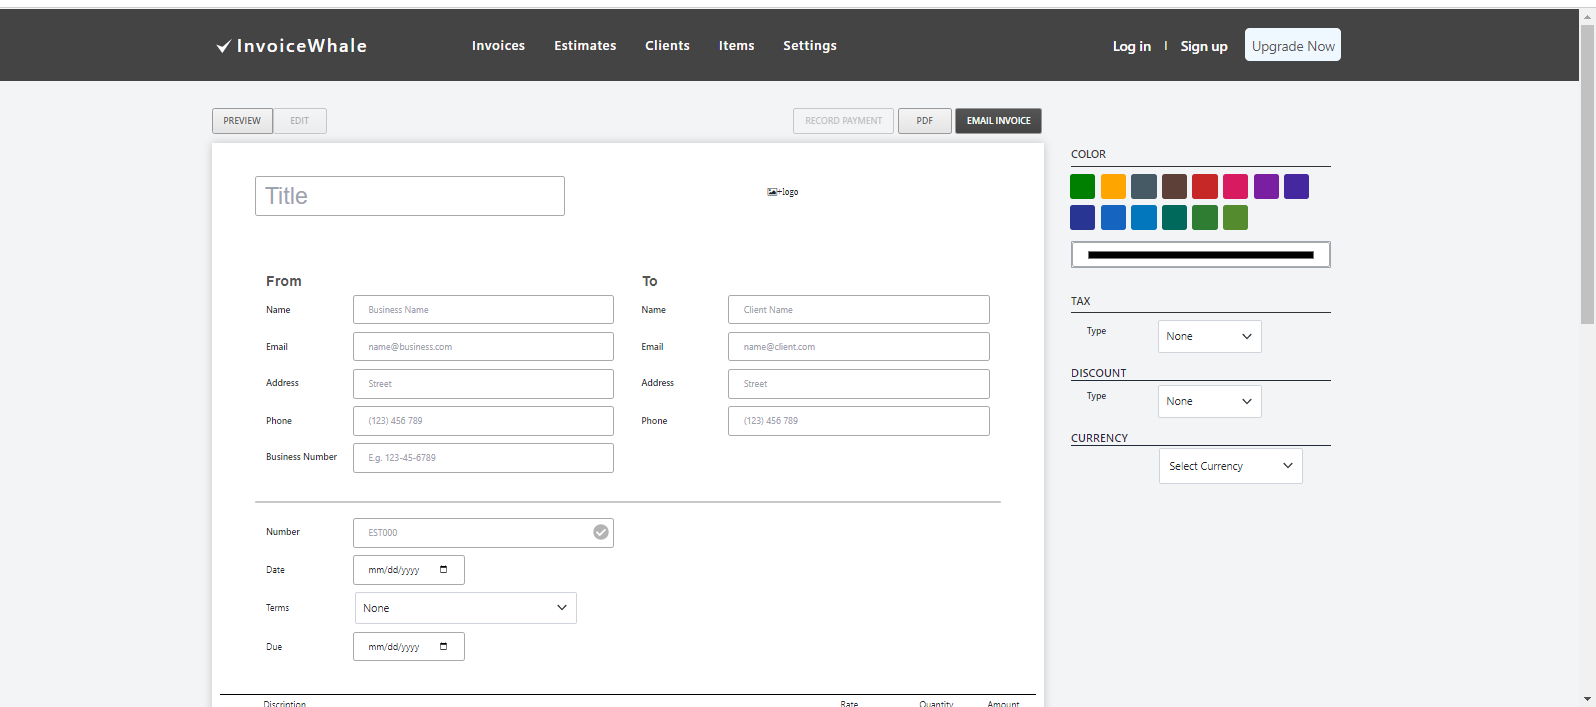Add a logo image to the invoice
This screenshot has width=1596, height=707.
(783, 192)
